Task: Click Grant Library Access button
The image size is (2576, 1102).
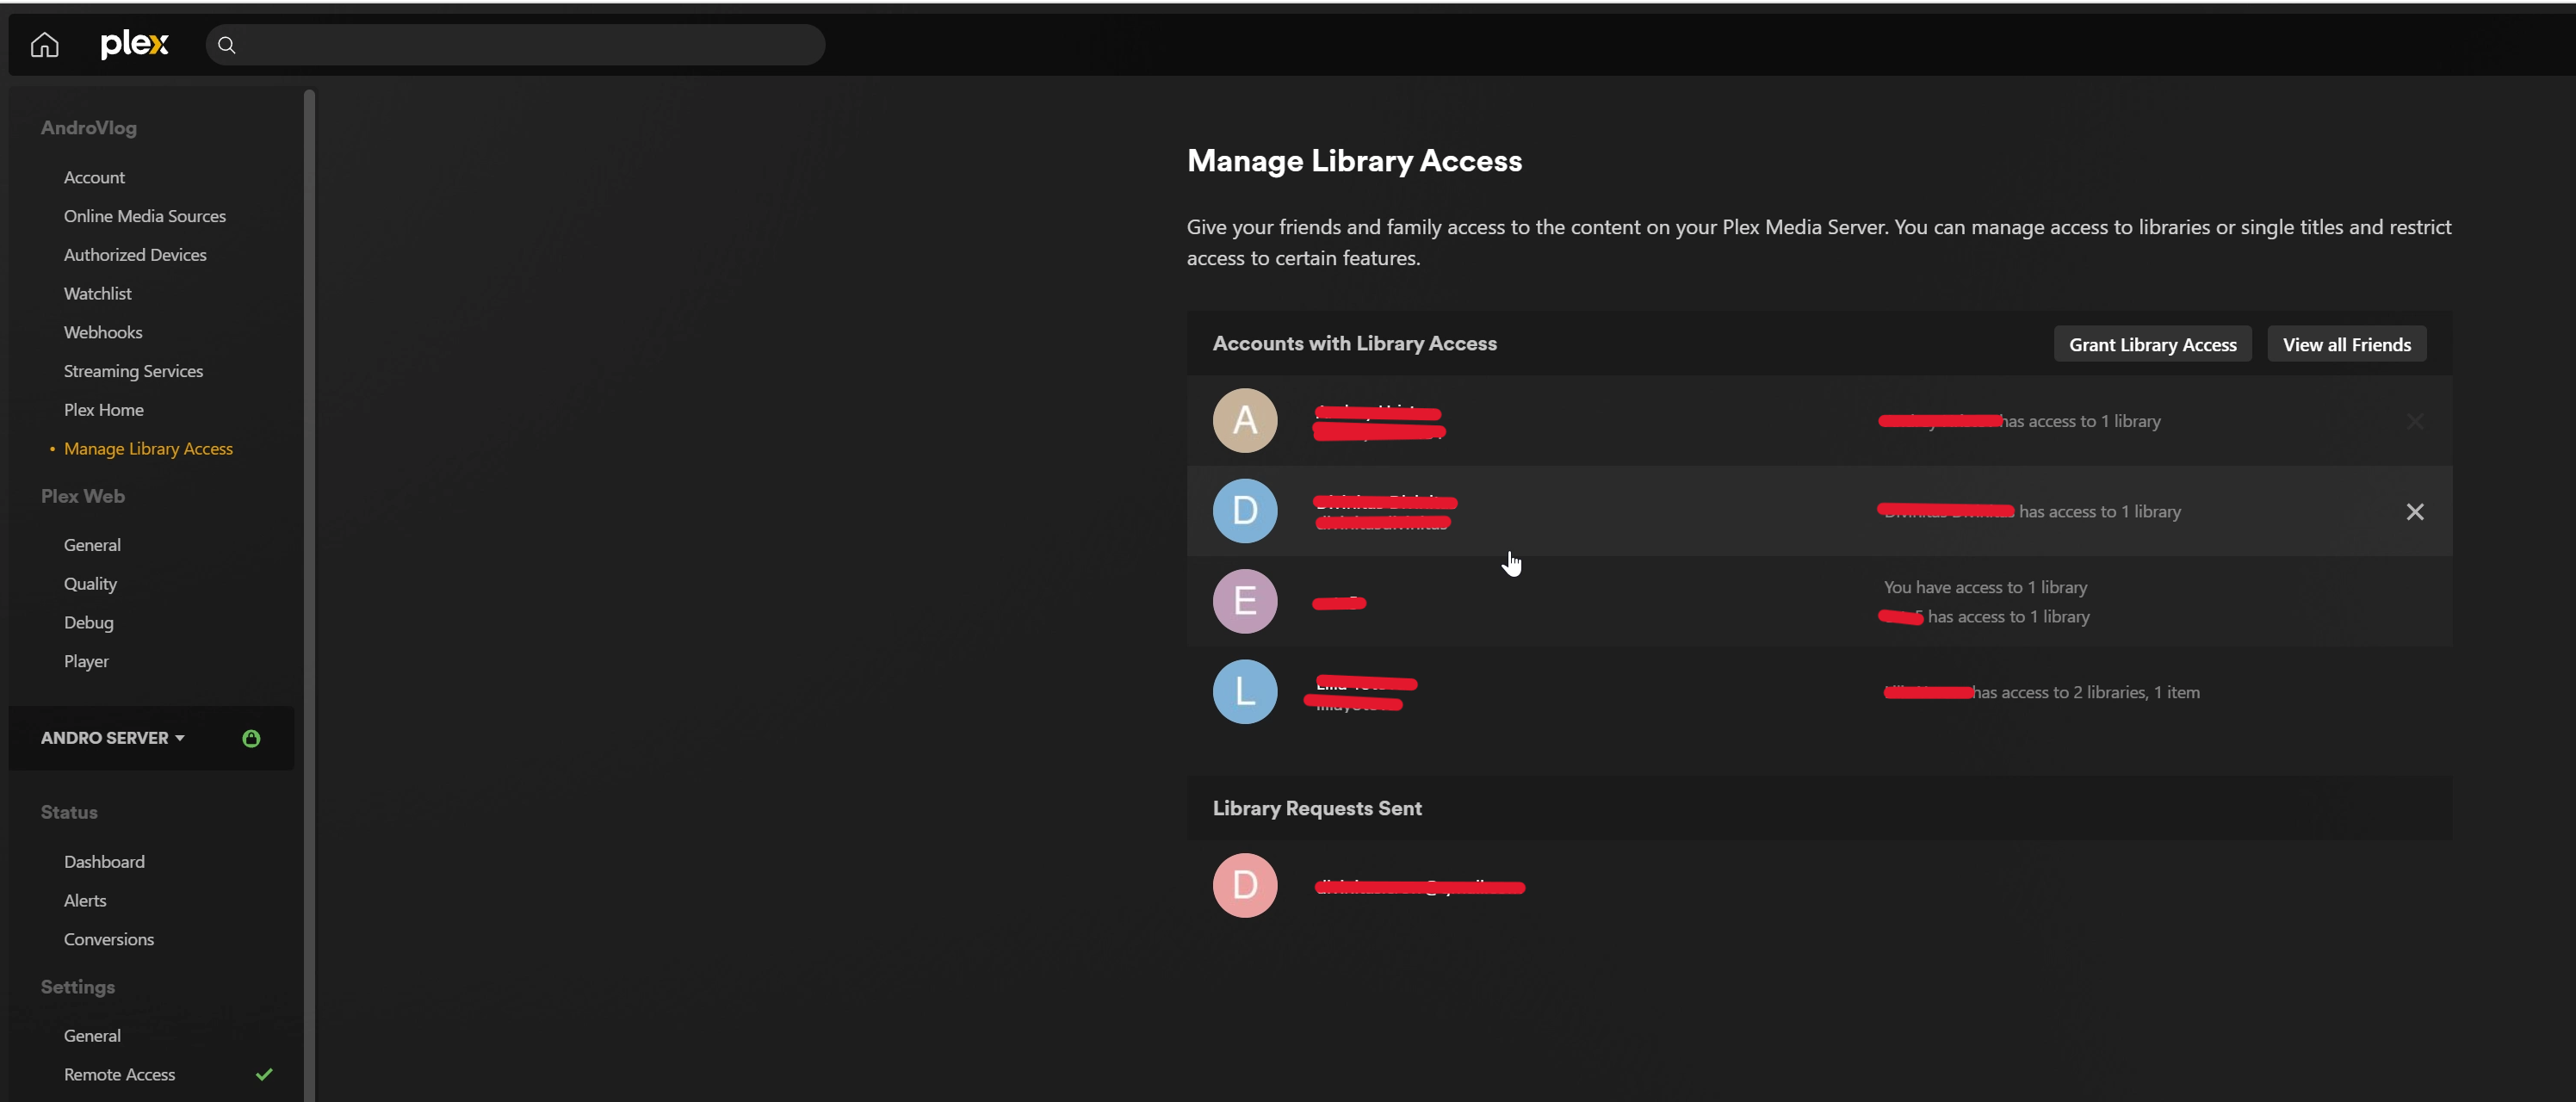Action: click(2152, 344)
